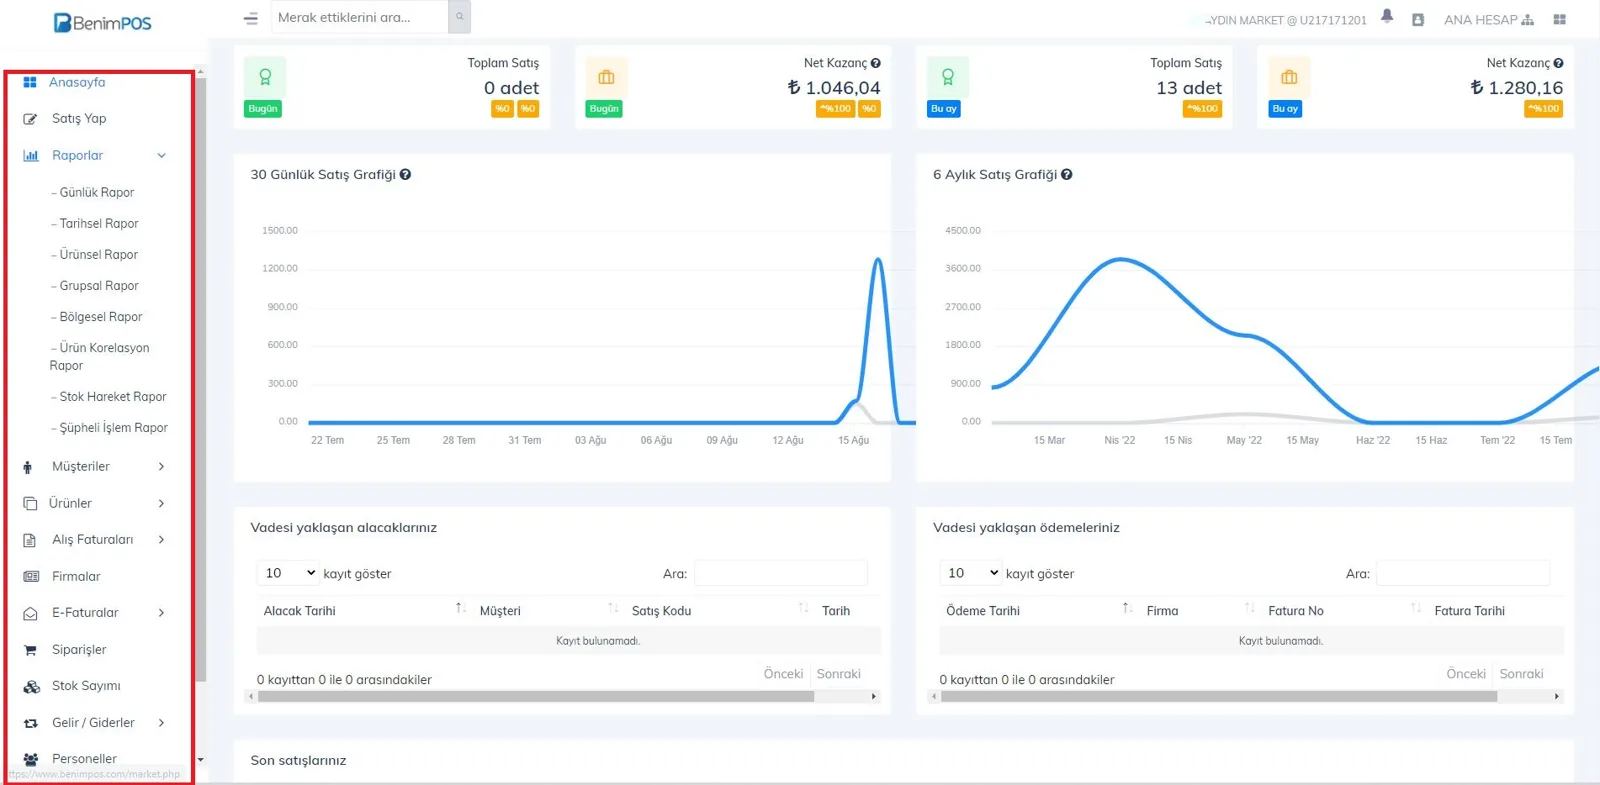Viewport: 1600px width, 785px height.
Task: Open Stok Sayımı in the sidebar
Action: point(86,686)
